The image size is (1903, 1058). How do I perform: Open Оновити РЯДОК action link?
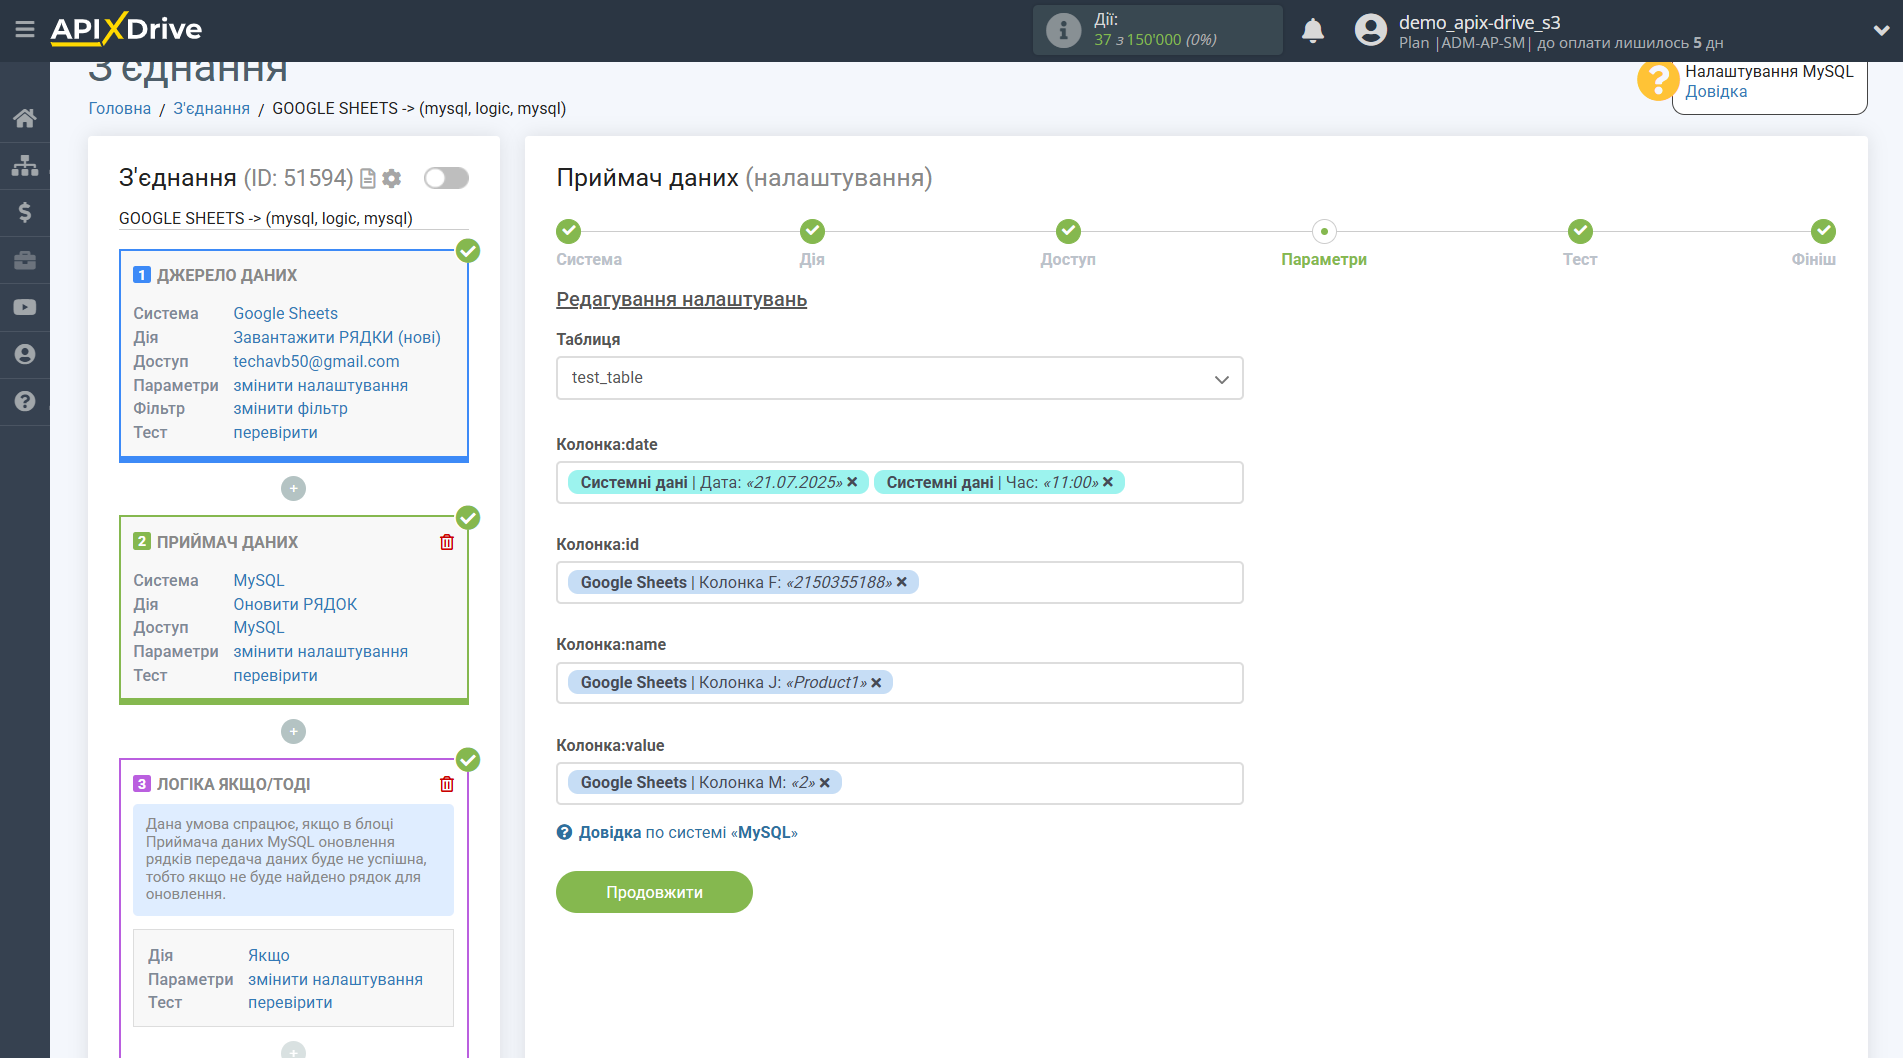(x=295, y=604)
